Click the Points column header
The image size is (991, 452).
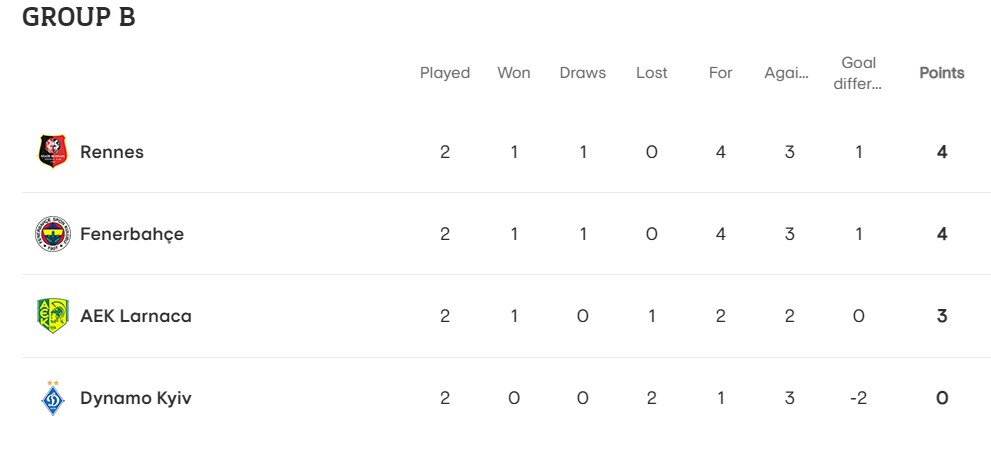pos(942,73)
